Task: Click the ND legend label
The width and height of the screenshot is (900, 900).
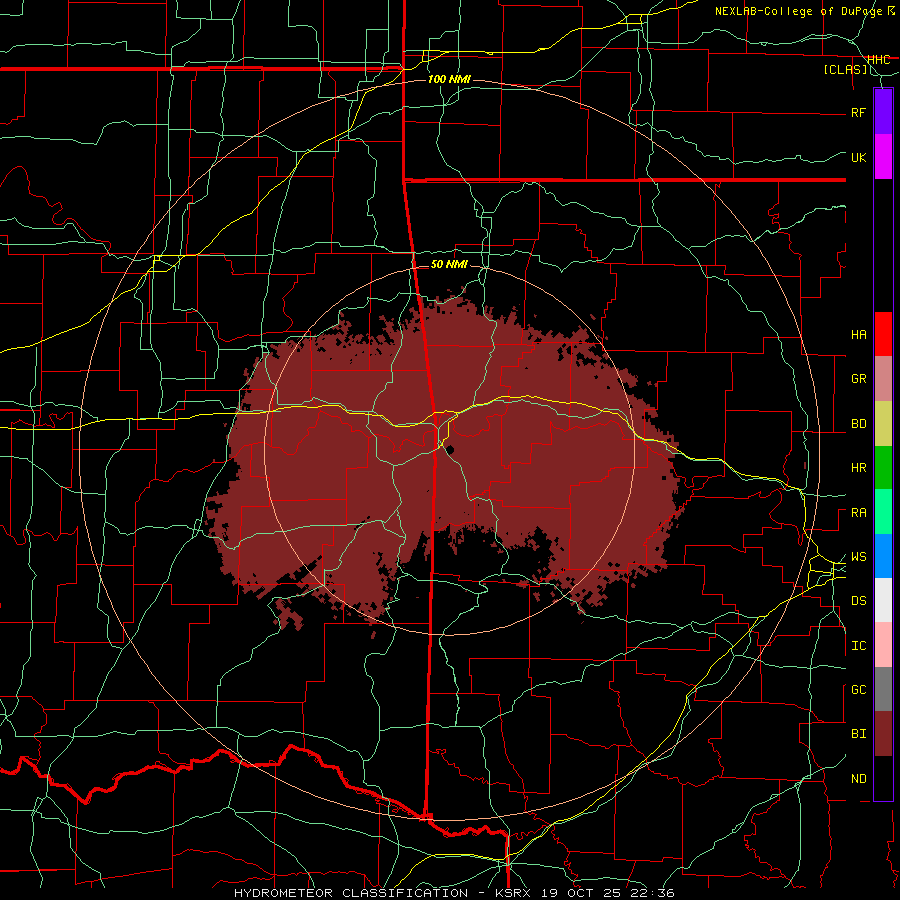Action: [x=858, y=779]
